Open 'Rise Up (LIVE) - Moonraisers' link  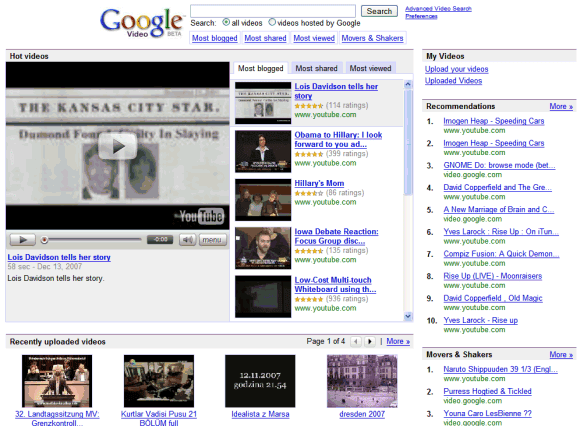point(493,276)
